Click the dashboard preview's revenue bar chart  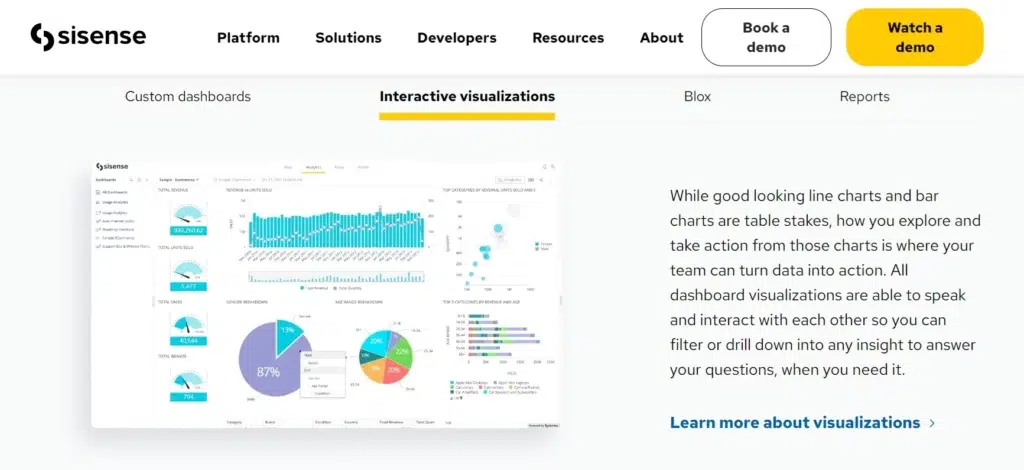point(336,228)
